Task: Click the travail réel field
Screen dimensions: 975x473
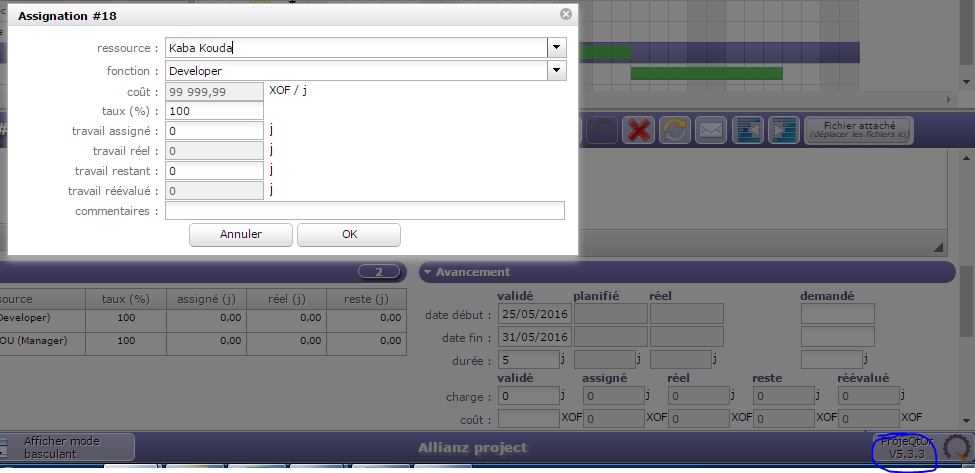Action: 215,151
